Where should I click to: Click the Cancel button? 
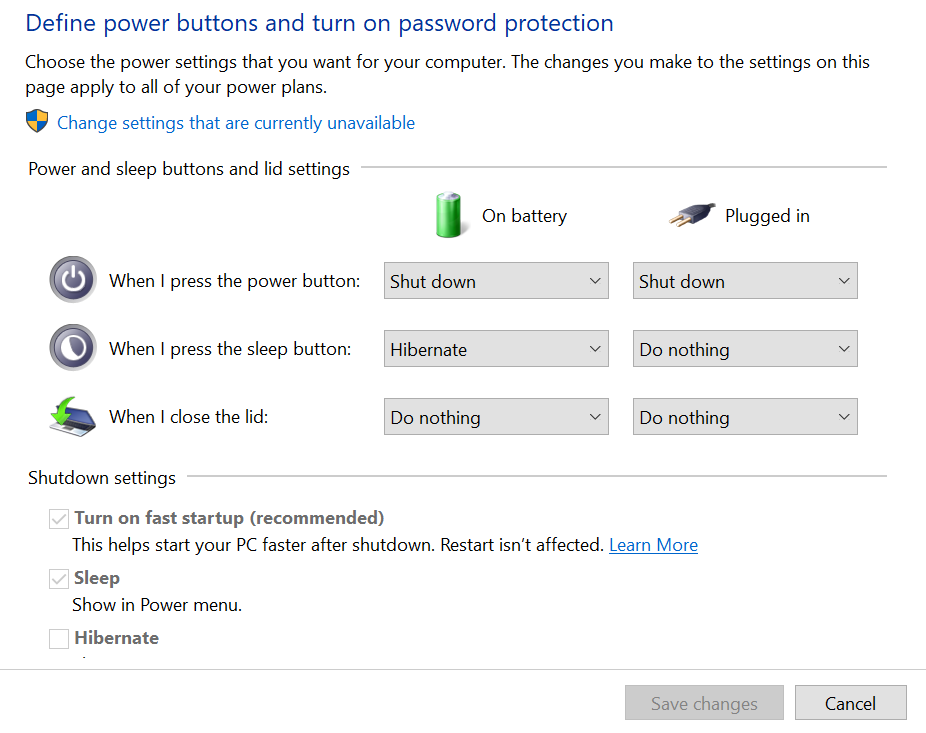tap(850, 703)
